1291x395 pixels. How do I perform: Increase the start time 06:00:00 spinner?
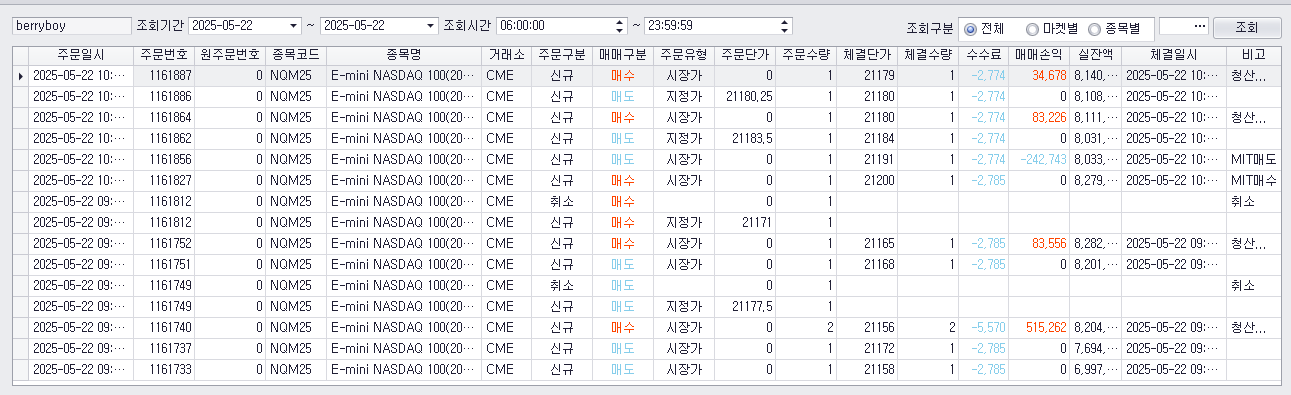click(x=620, y=21)
